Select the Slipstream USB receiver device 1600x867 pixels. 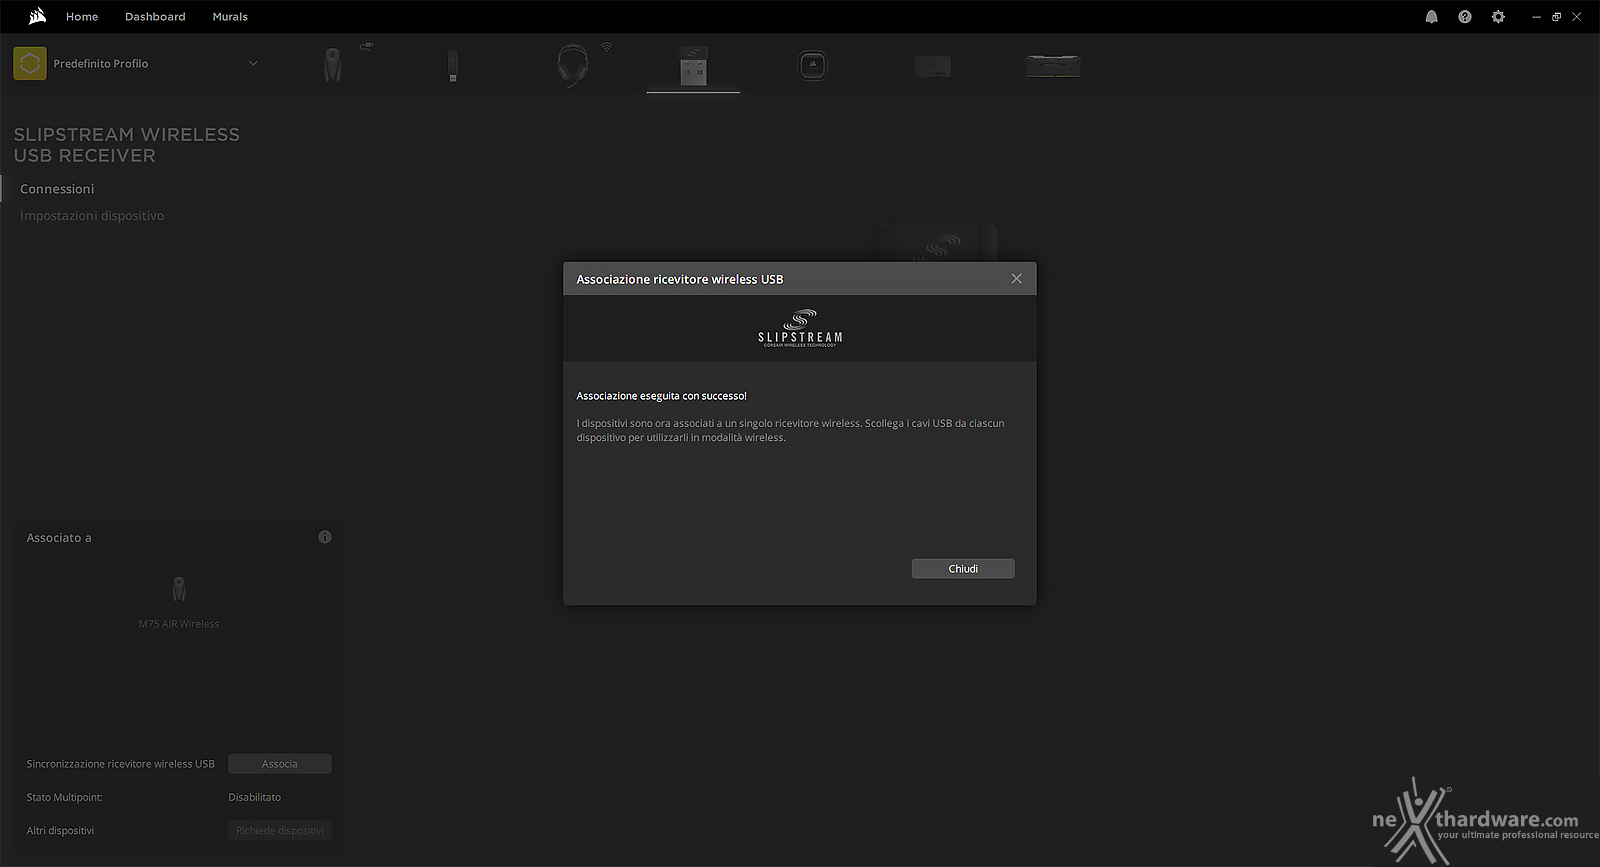[x=693, y=66]
